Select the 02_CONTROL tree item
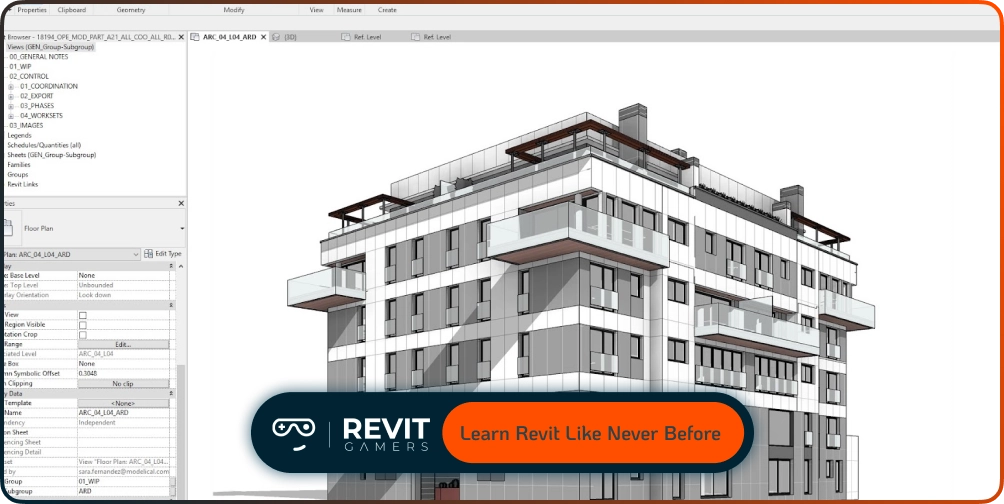This screenshot has height=504, width=1004. (29, 76)
